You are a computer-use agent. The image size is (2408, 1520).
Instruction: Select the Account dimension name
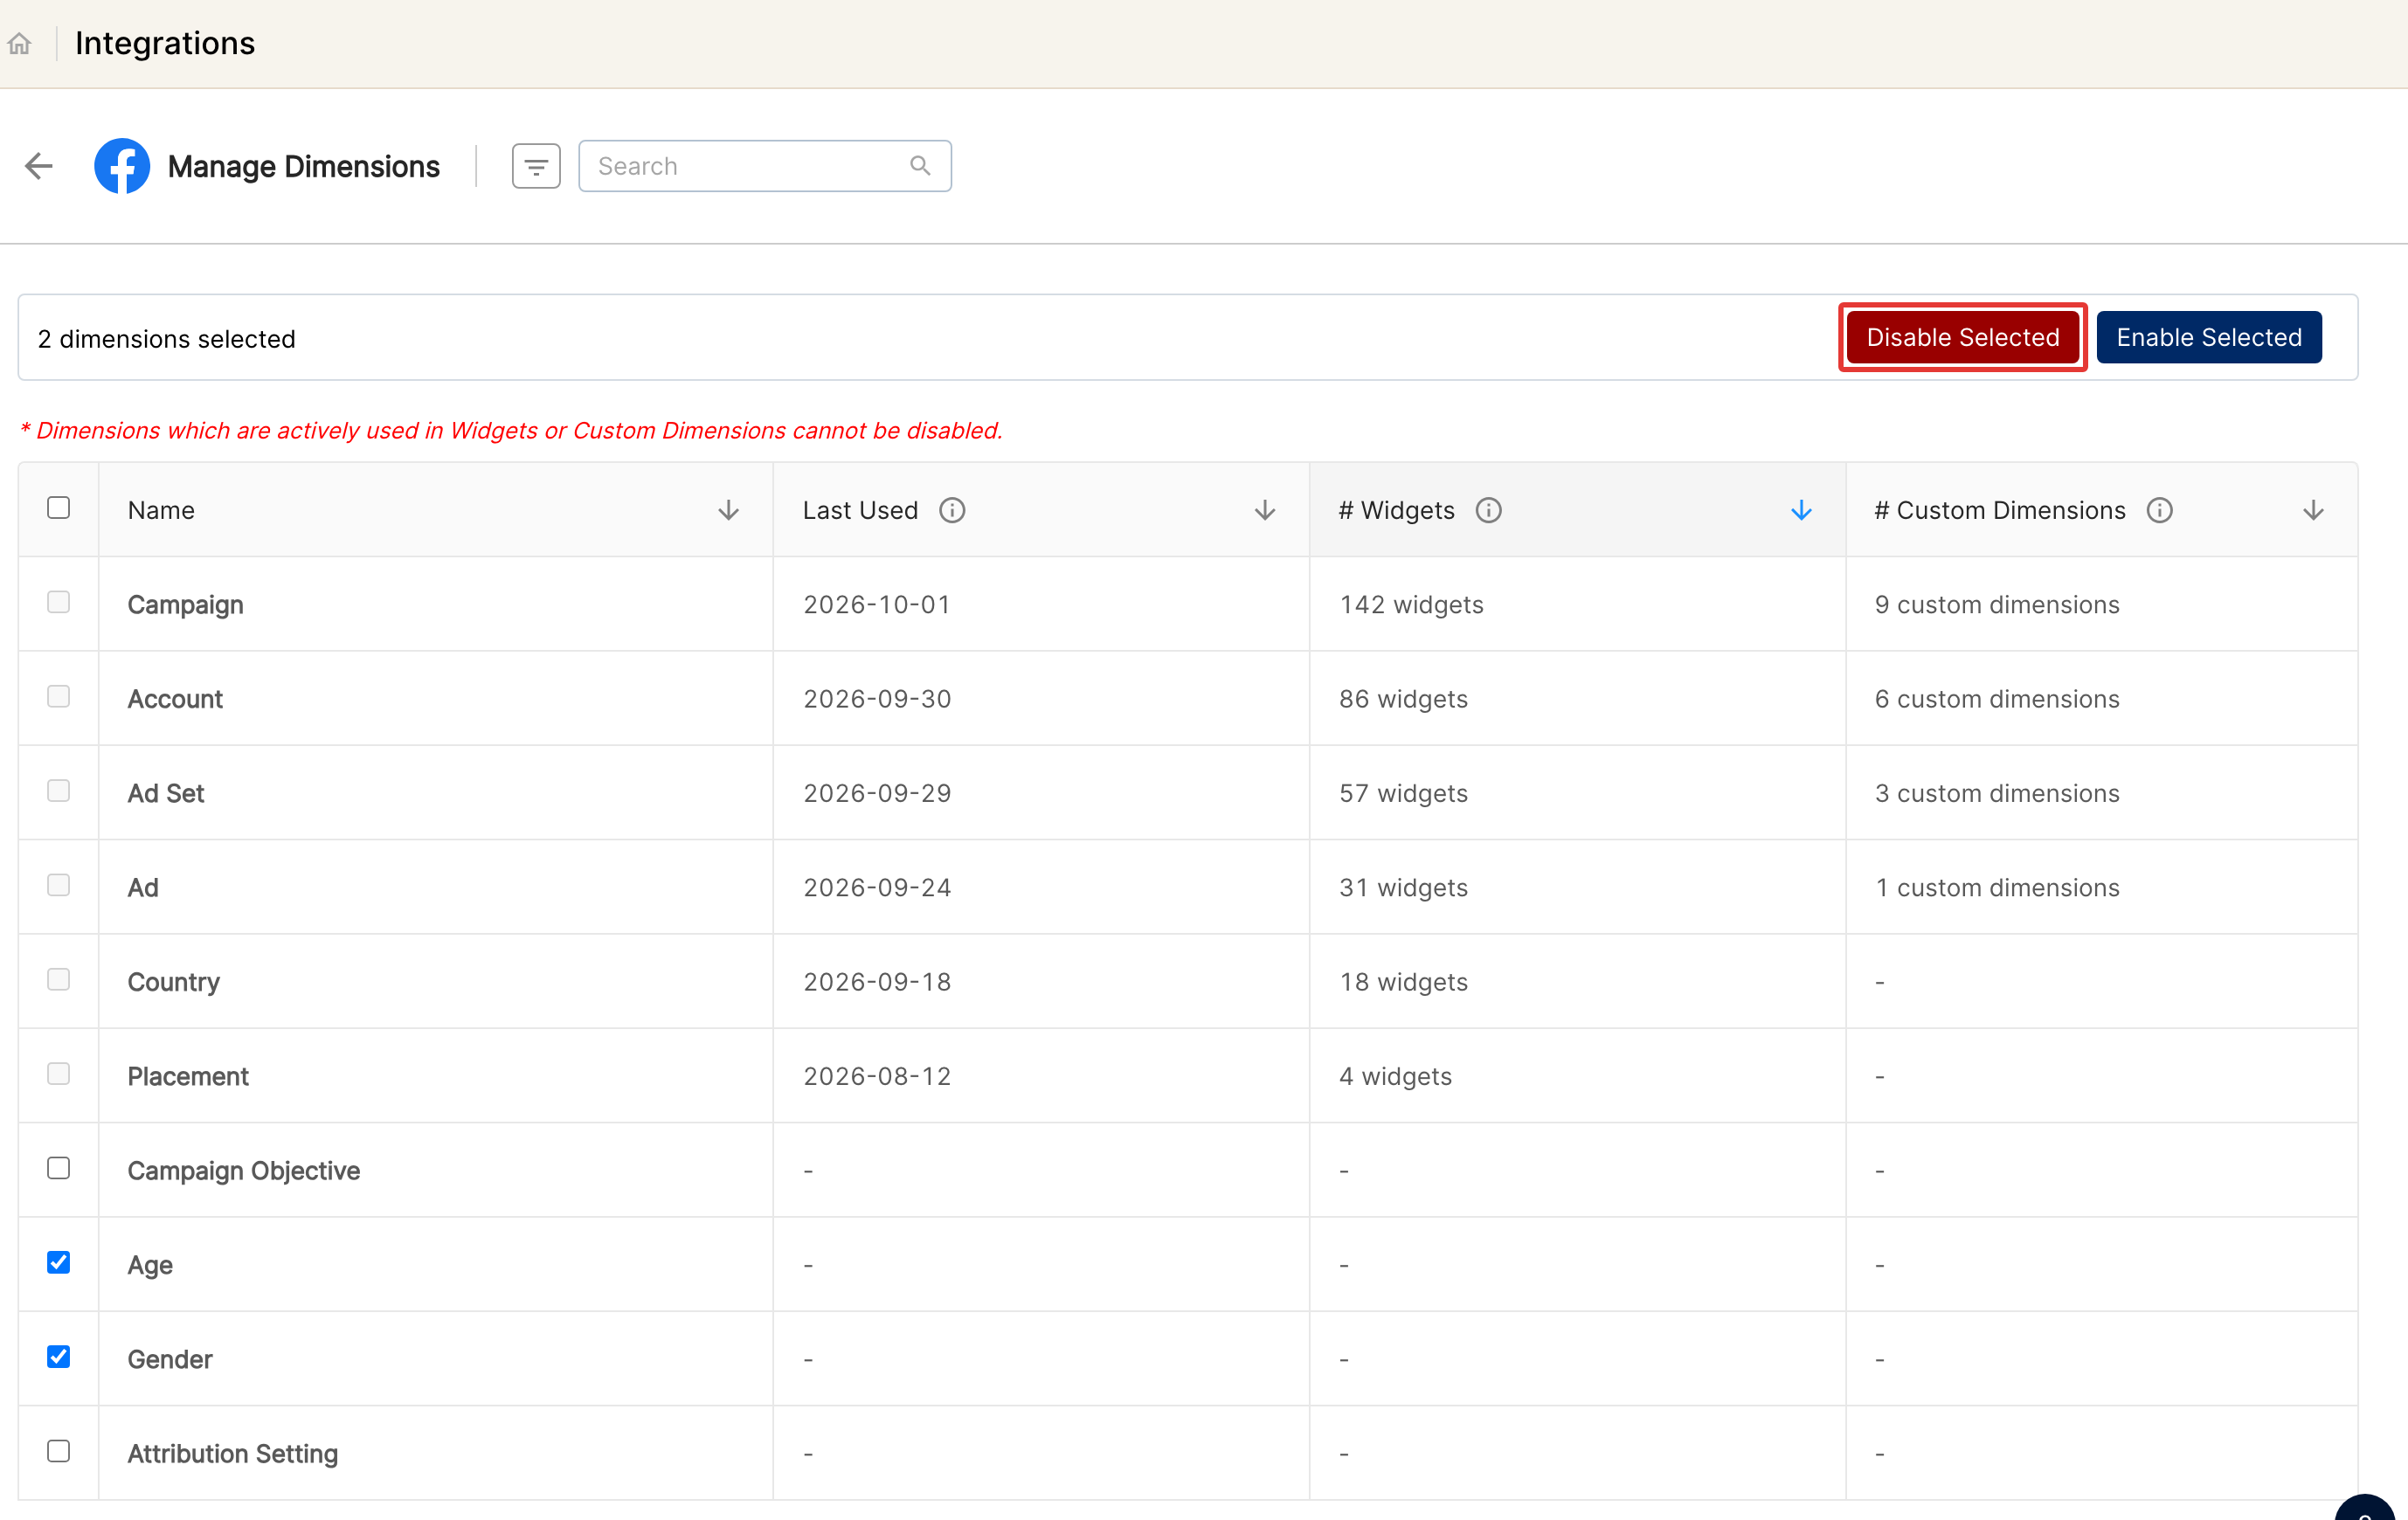(x=175, y=699)
